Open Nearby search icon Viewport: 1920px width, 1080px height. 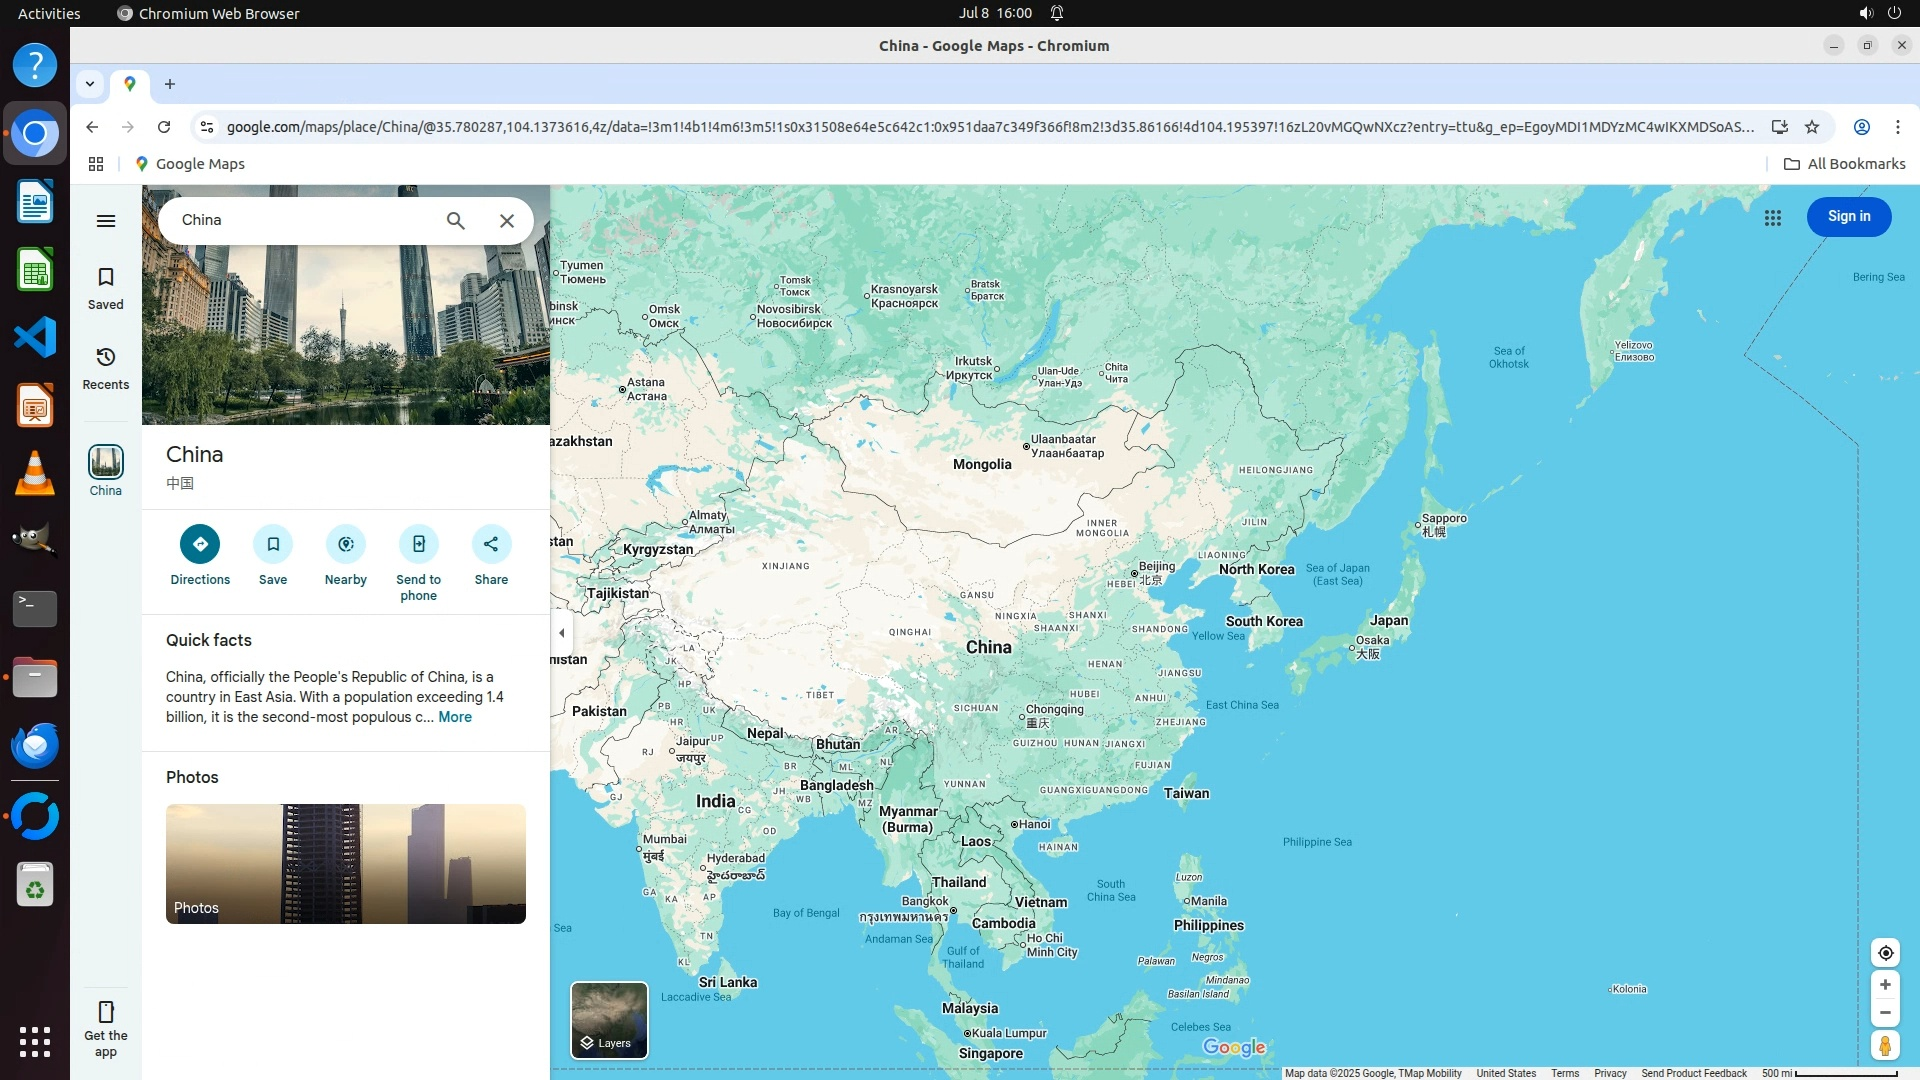(x=346, y=544)
